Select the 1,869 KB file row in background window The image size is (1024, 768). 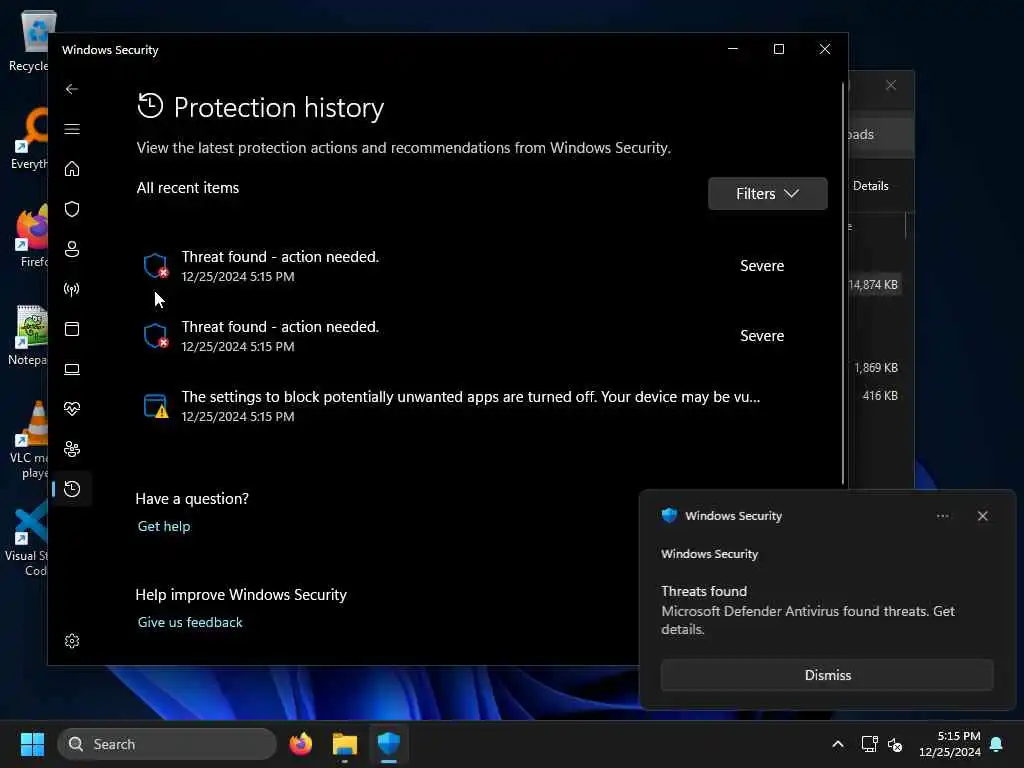coord(876,368)
